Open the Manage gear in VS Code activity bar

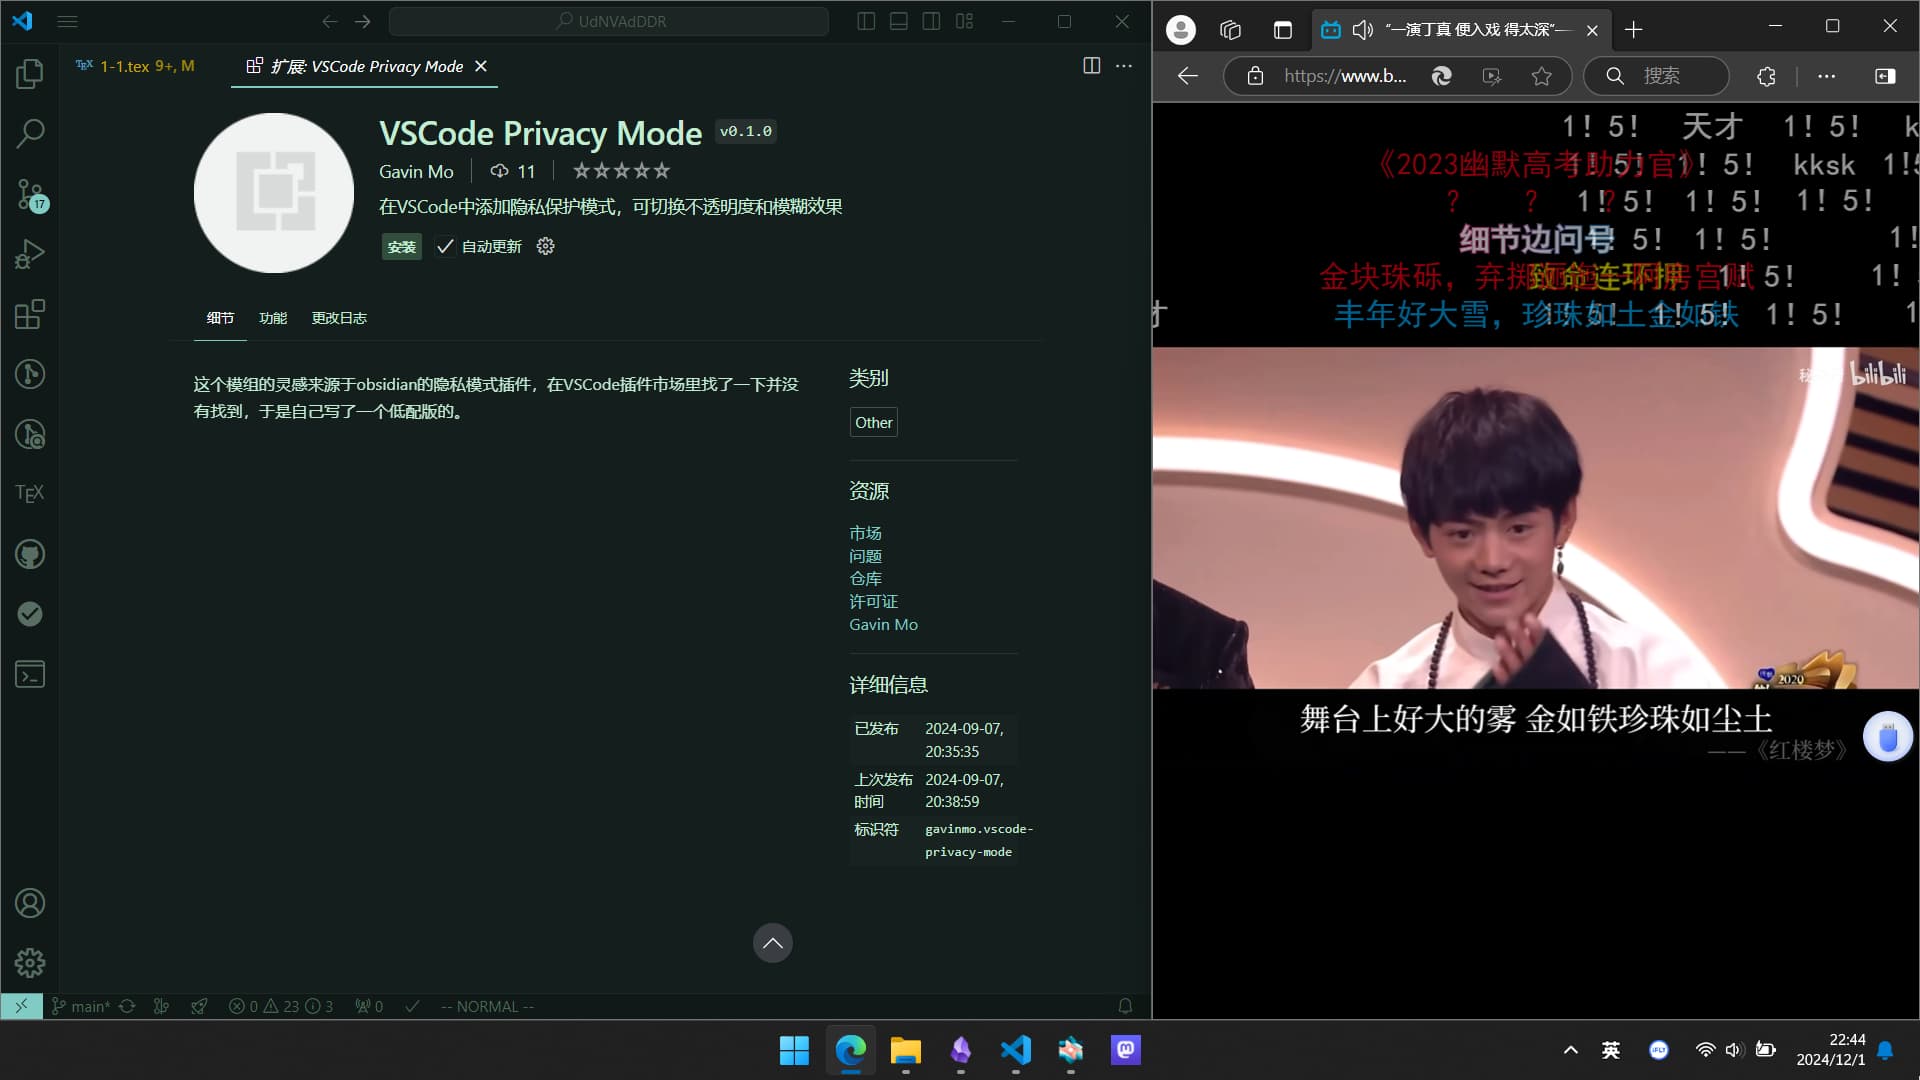(x=30, y=963)
